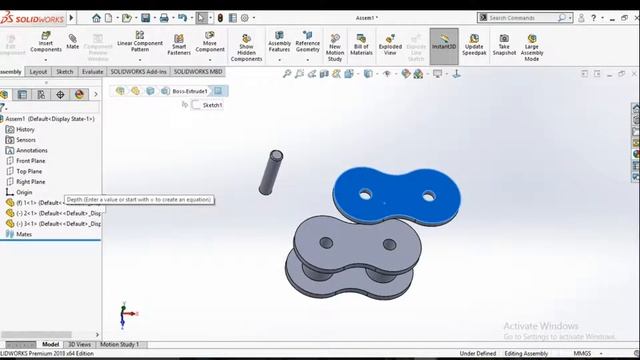Click the New document icon
Viewport: 640px width, 360px height.
click(x=109, y=18)
